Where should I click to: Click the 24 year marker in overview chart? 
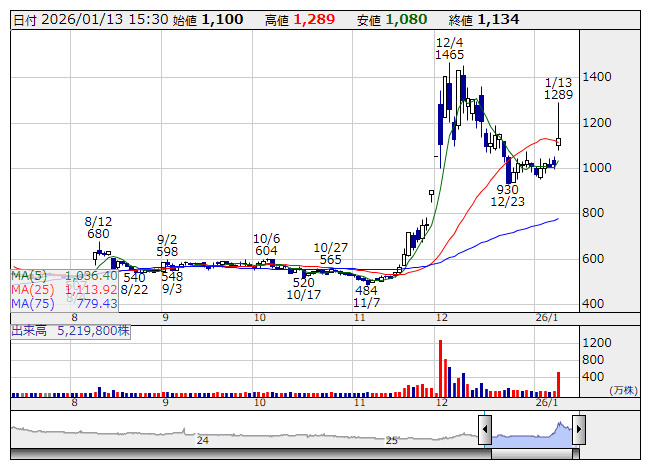pos(202,440)
